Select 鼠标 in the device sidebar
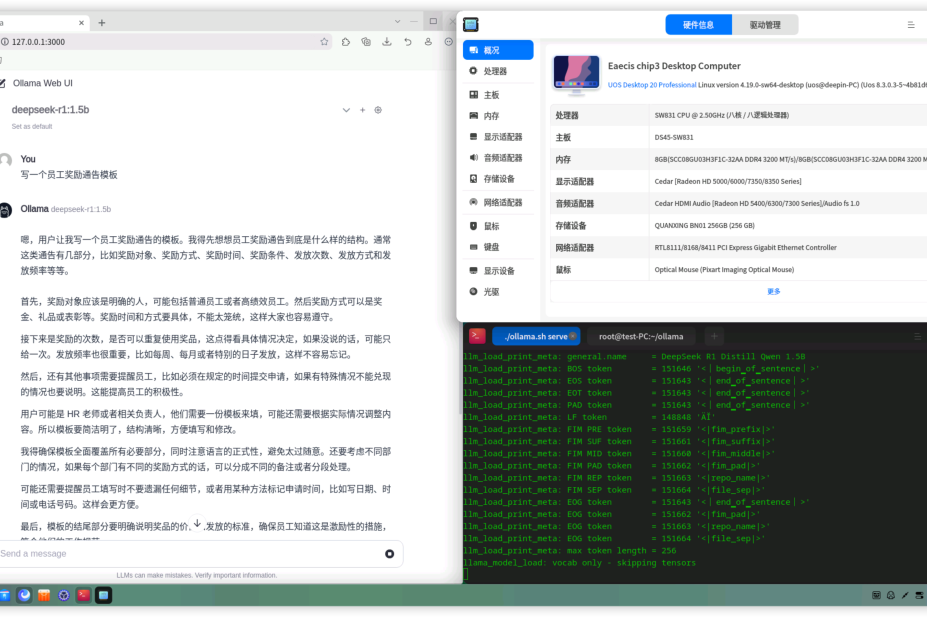 click(x=498, y=226)
